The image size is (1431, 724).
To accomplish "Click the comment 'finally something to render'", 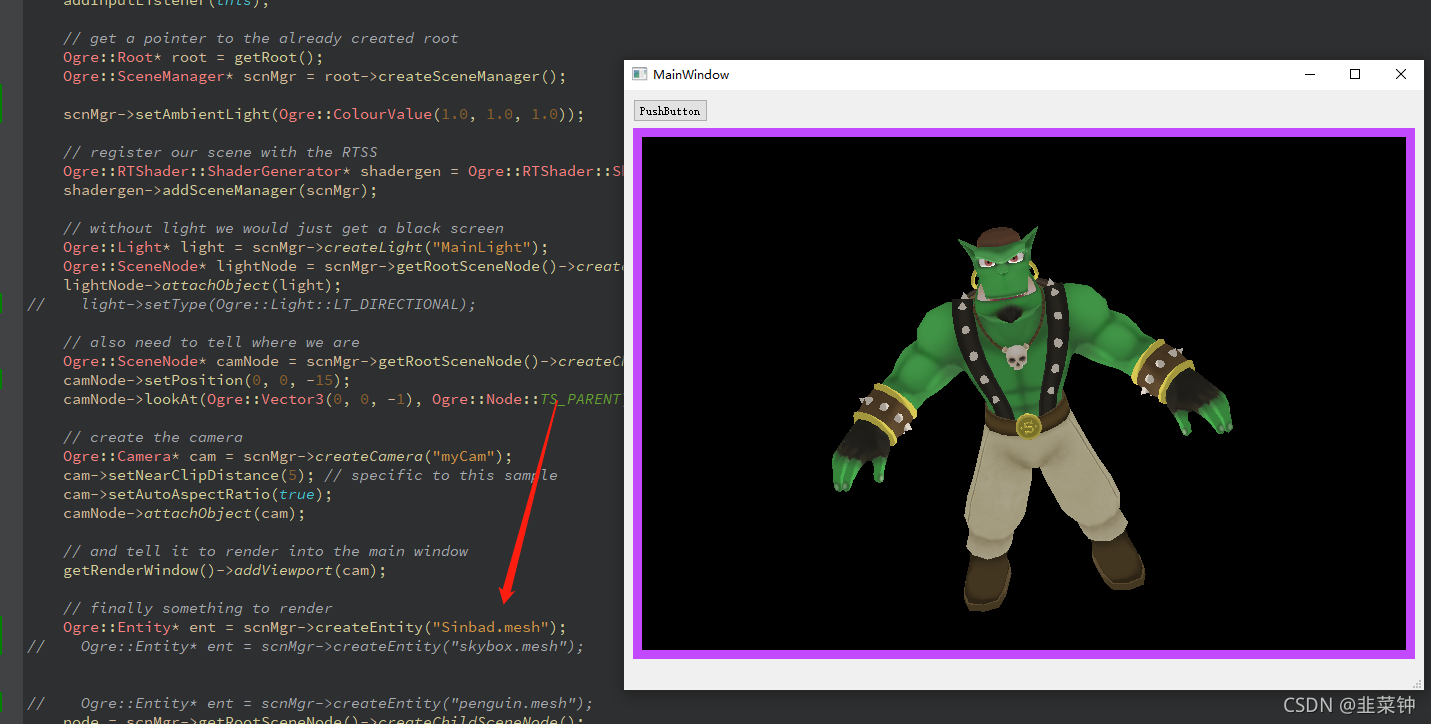I will pos(198,608).
